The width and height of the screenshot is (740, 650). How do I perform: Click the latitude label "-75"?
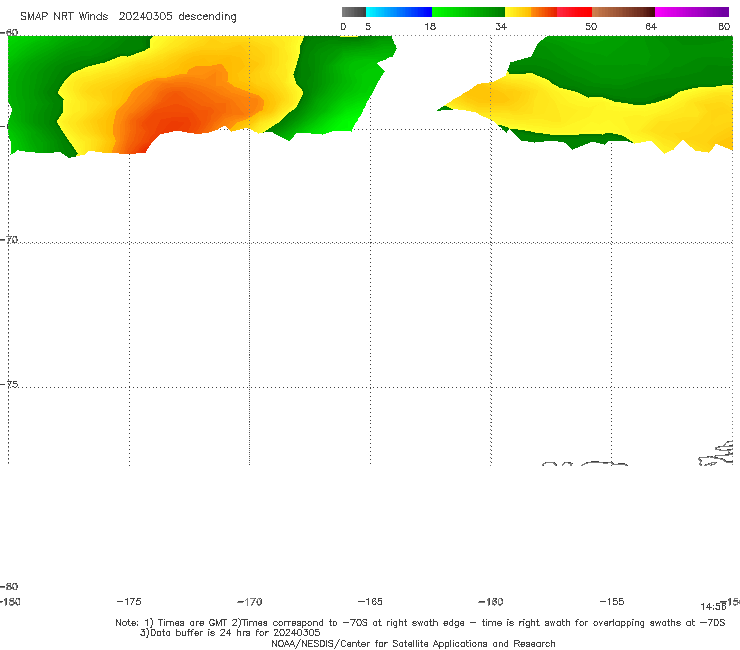pos(9,384)
